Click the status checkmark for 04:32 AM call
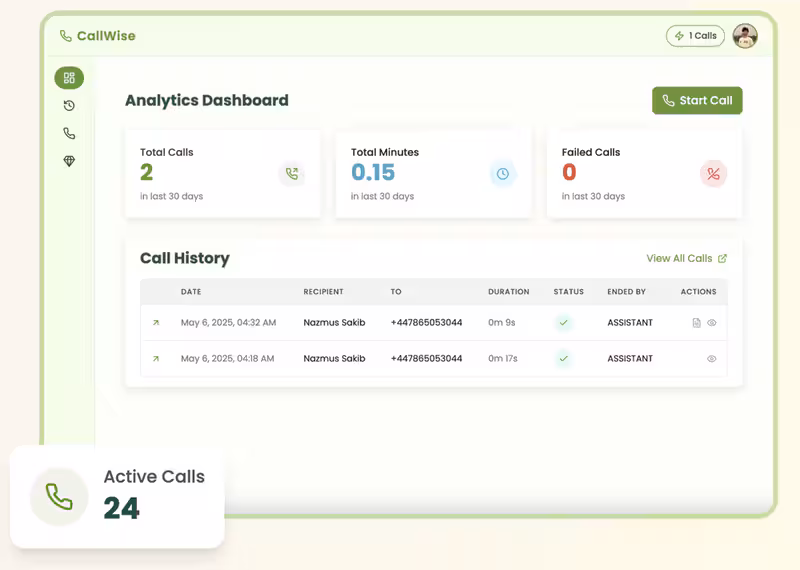 tap(564, 323)
